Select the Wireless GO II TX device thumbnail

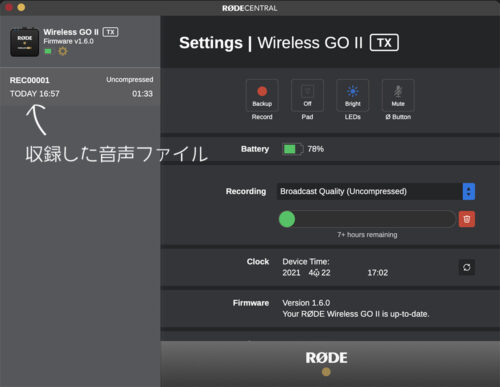point(24,42)
